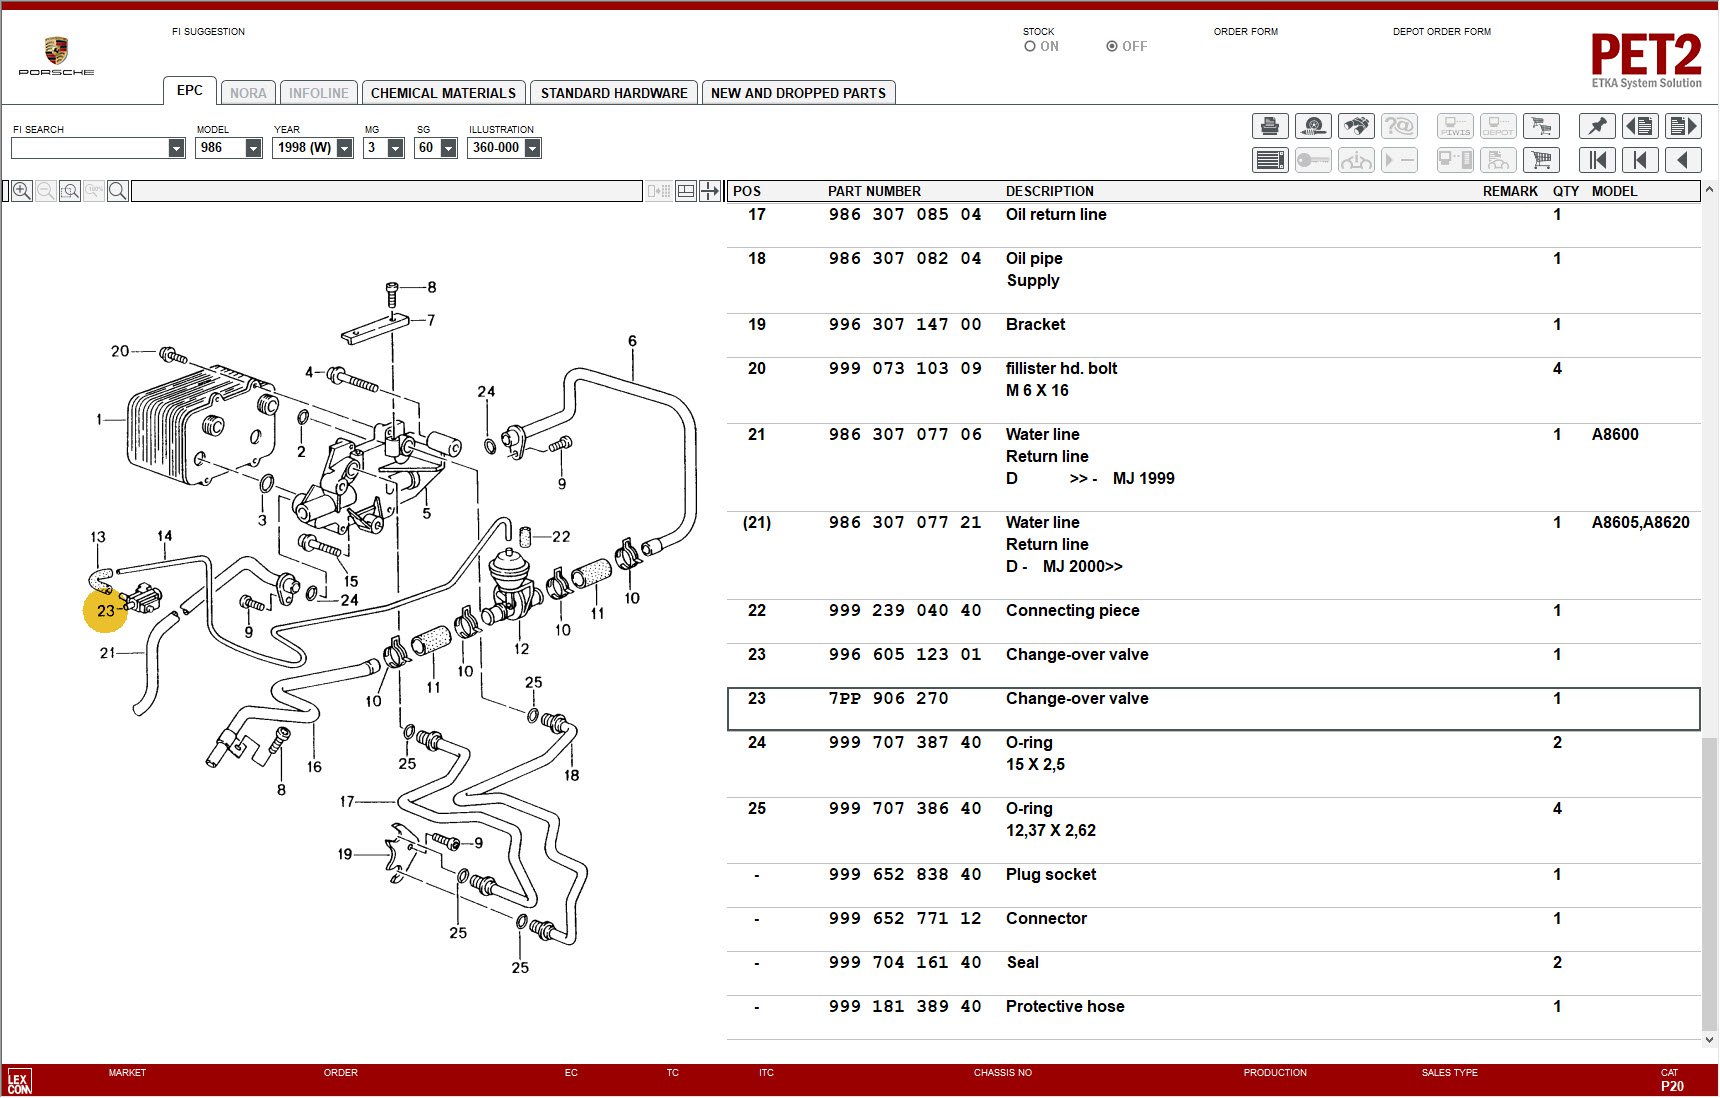Open the FI SEARCH dropdown

point(176,148)
